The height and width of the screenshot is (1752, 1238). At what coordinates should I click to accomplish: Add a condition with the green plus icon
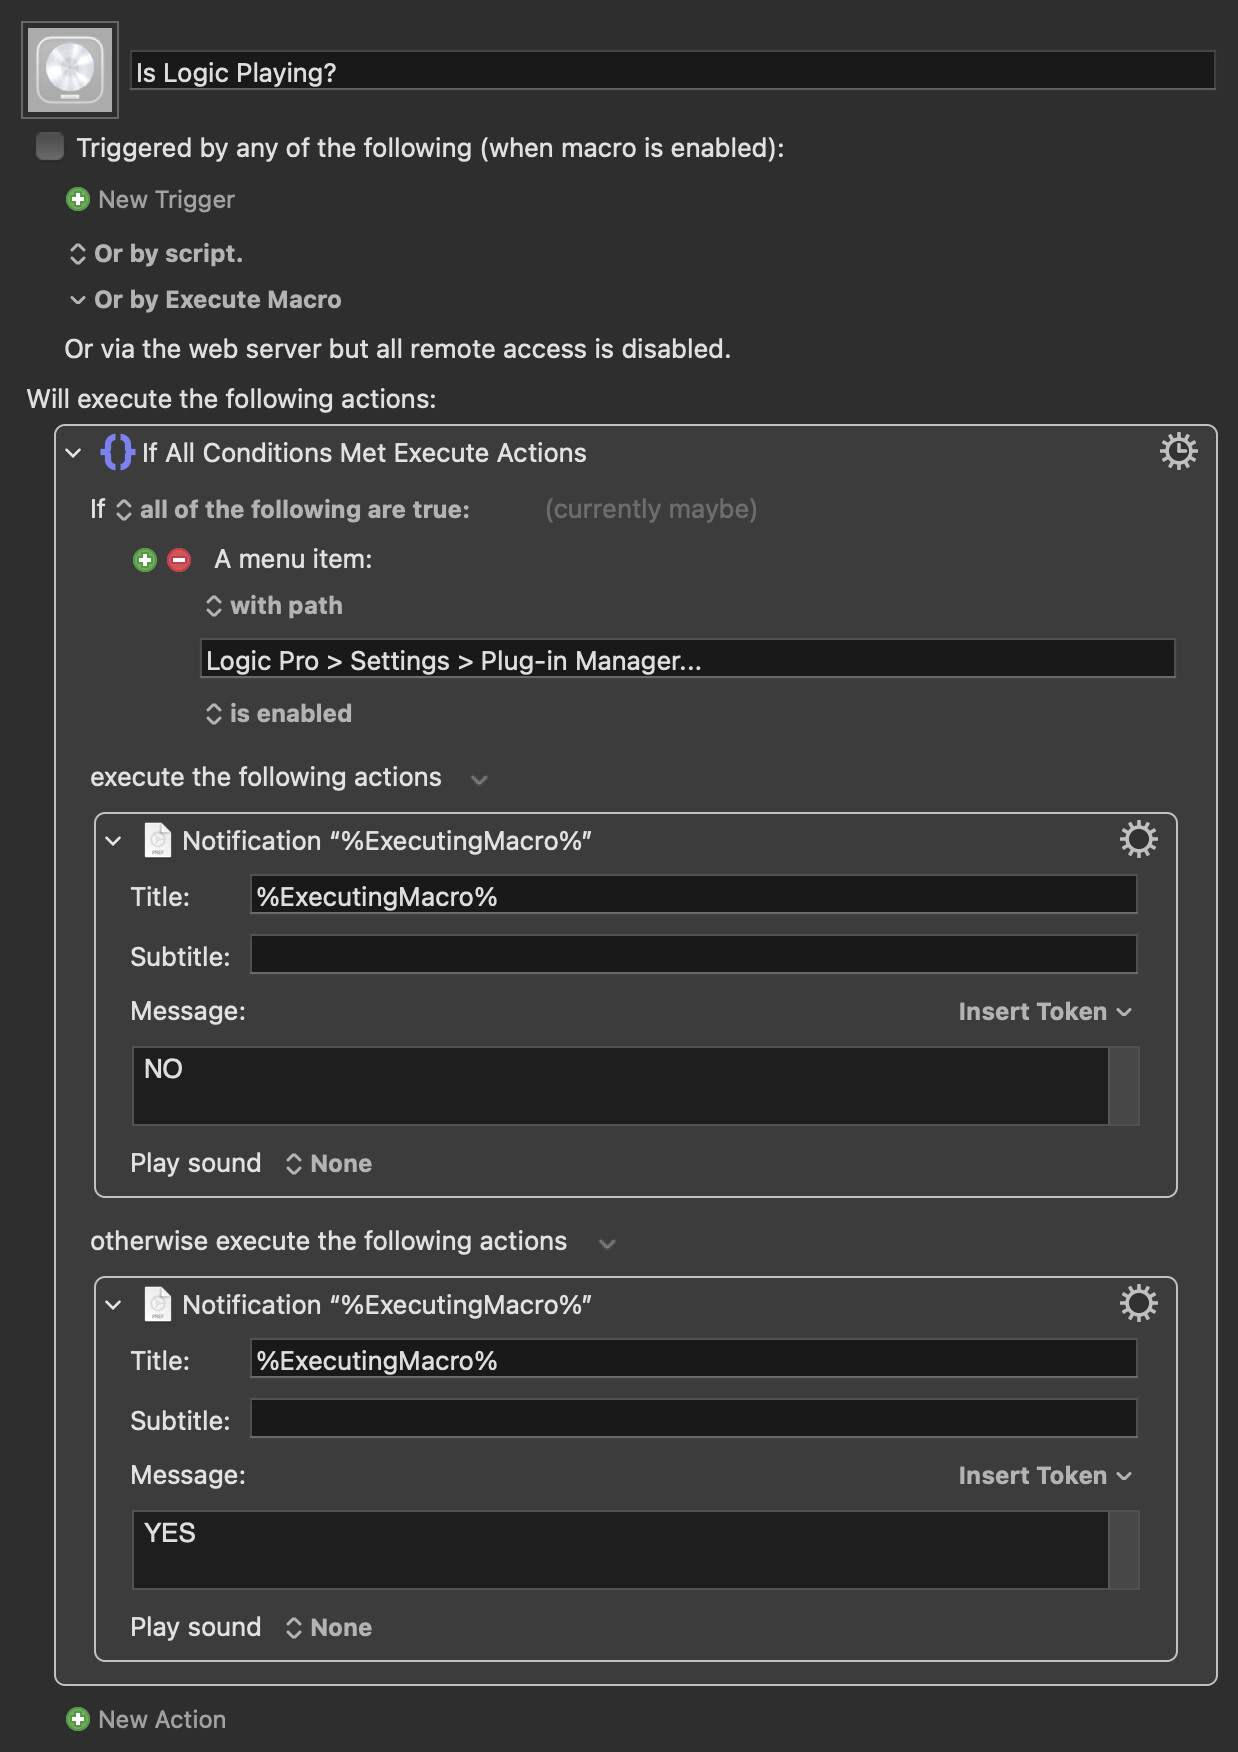pyautogui.click(x=145, y=560)
